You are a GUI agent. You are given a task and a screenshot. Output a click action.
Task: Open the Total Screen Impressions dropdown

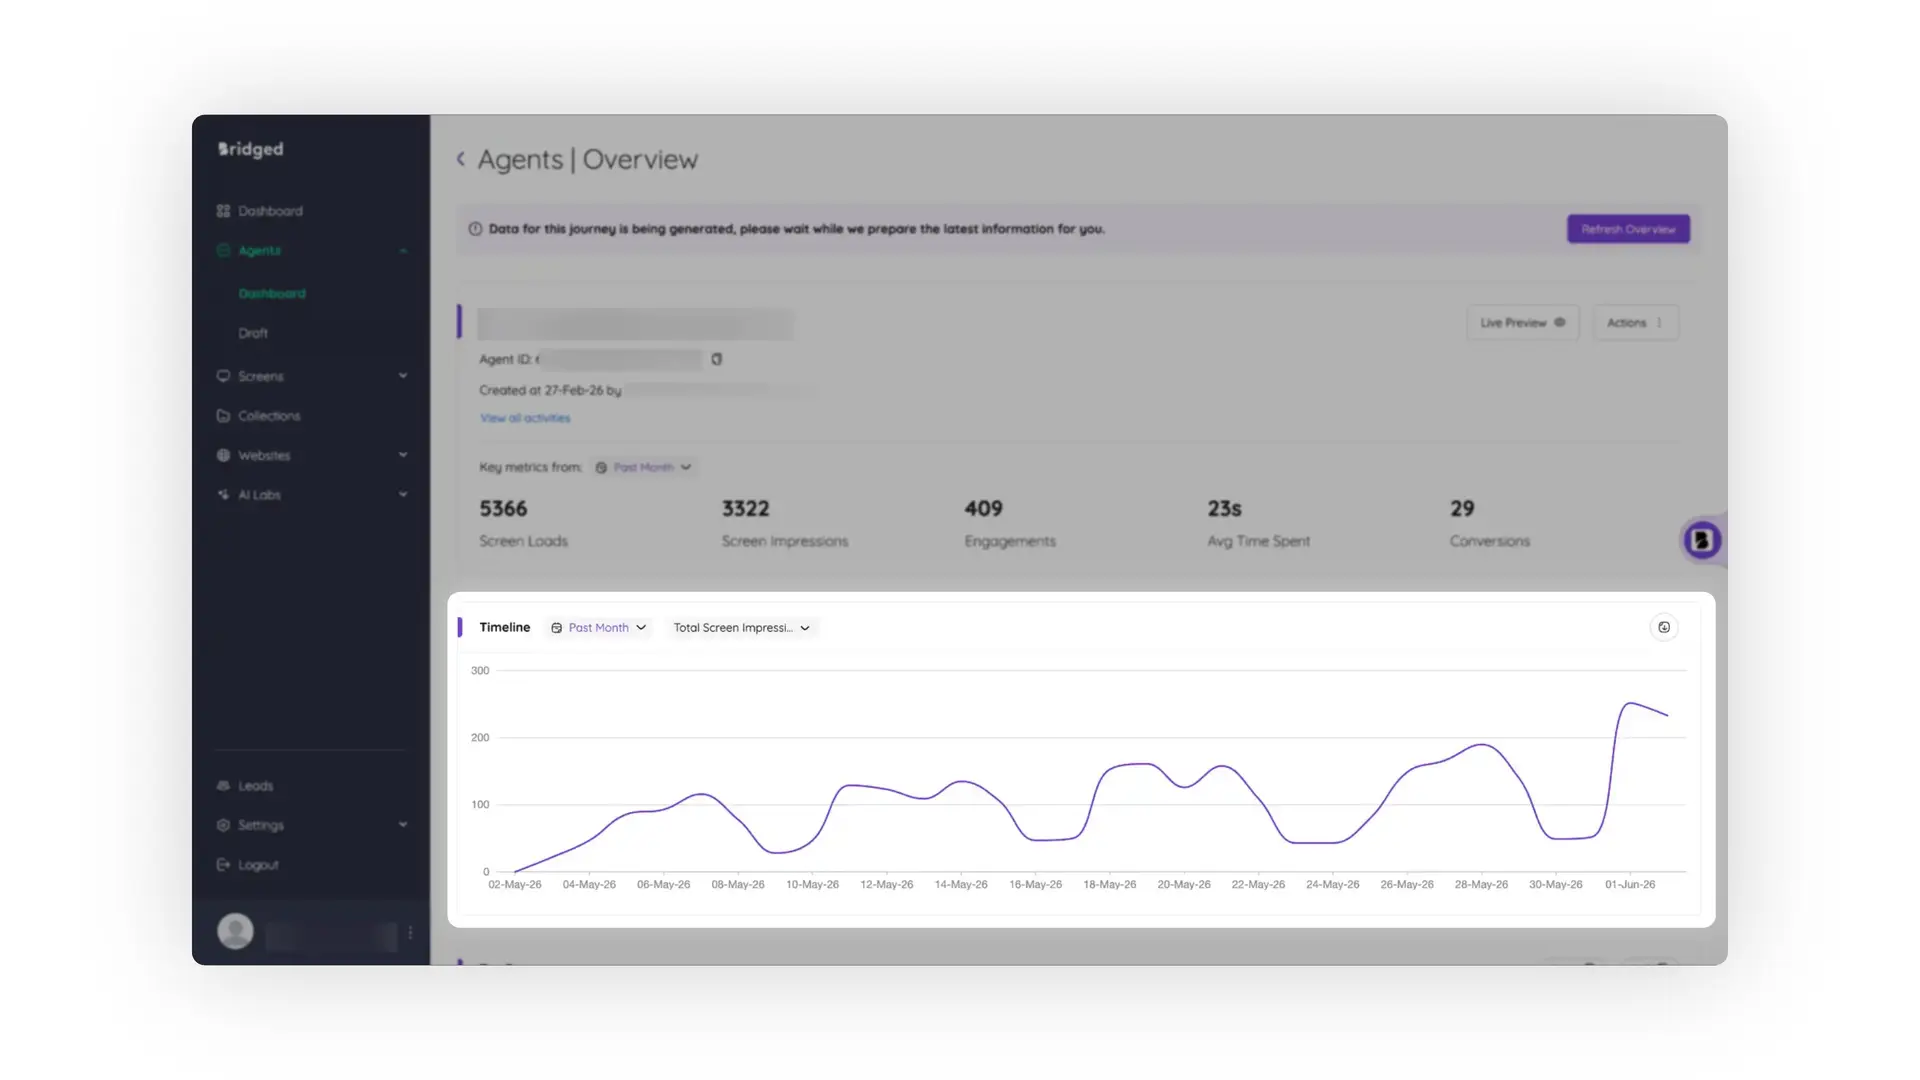click(x=741, y=628)
